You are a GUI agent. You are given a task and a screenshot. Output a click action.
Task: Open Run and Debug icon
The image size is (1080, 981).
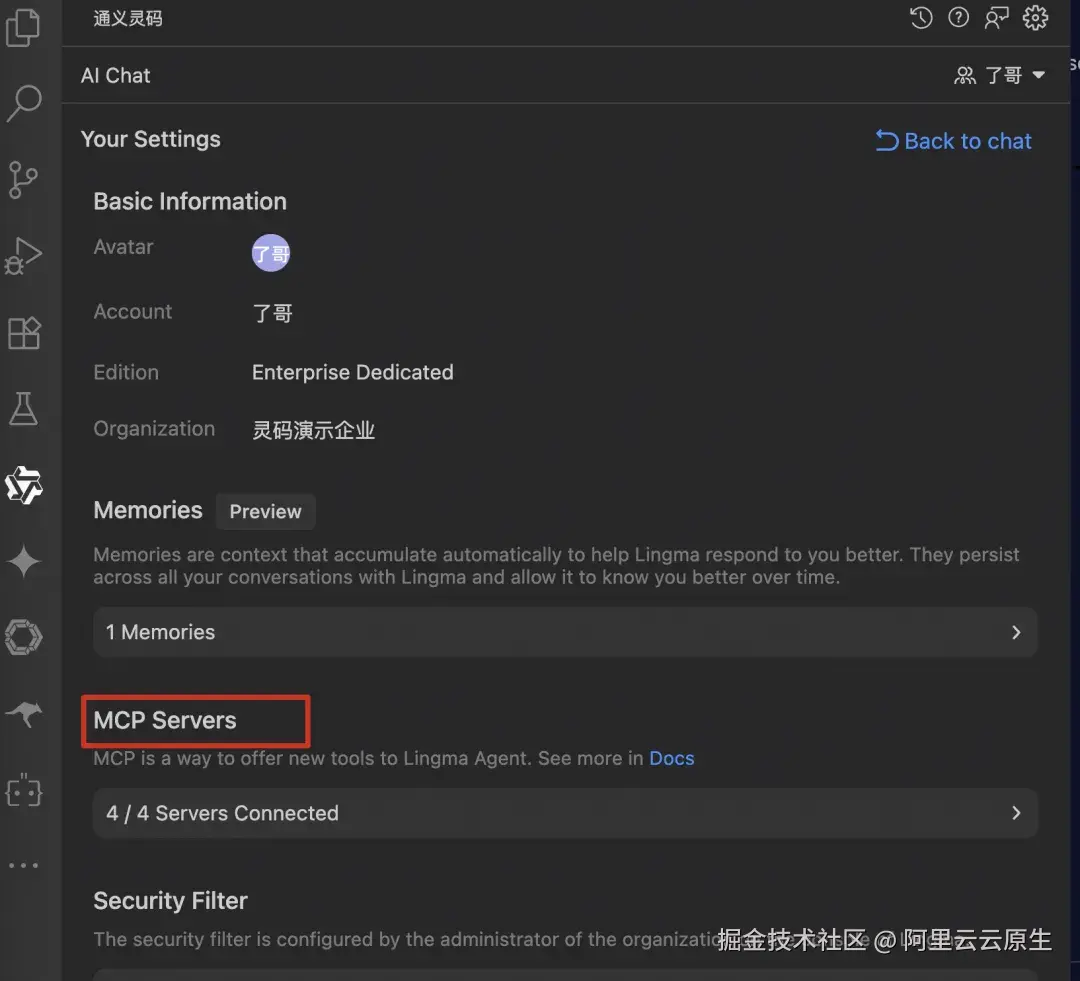click(23, 256)
